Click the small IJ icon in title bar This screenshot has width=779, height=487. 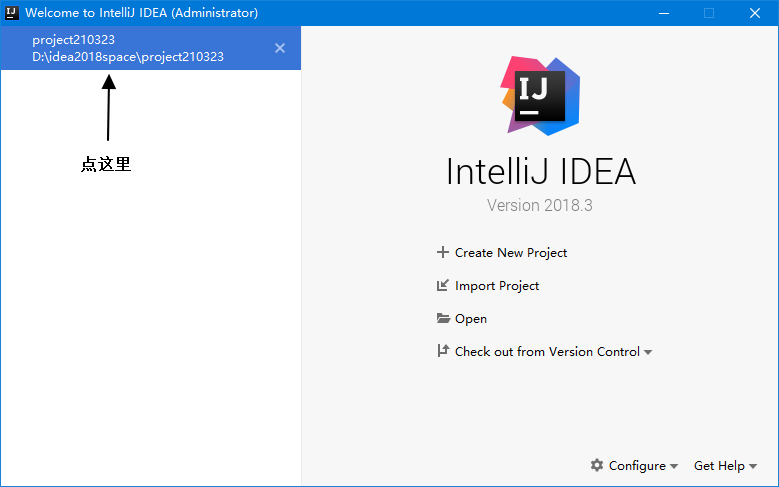pyautogui.click(x=12, y=13)
